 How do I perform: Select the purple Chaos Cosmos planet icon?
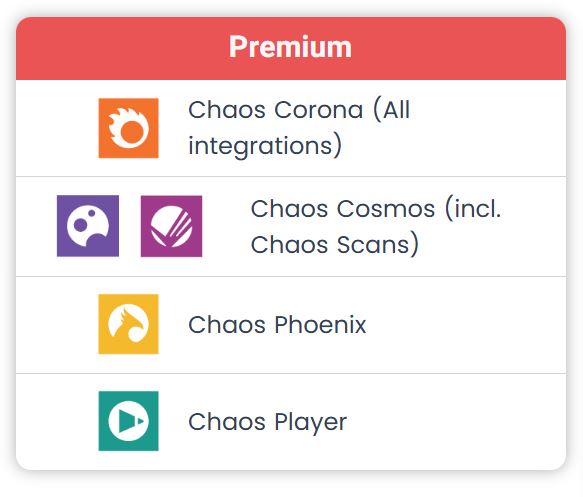88,226
